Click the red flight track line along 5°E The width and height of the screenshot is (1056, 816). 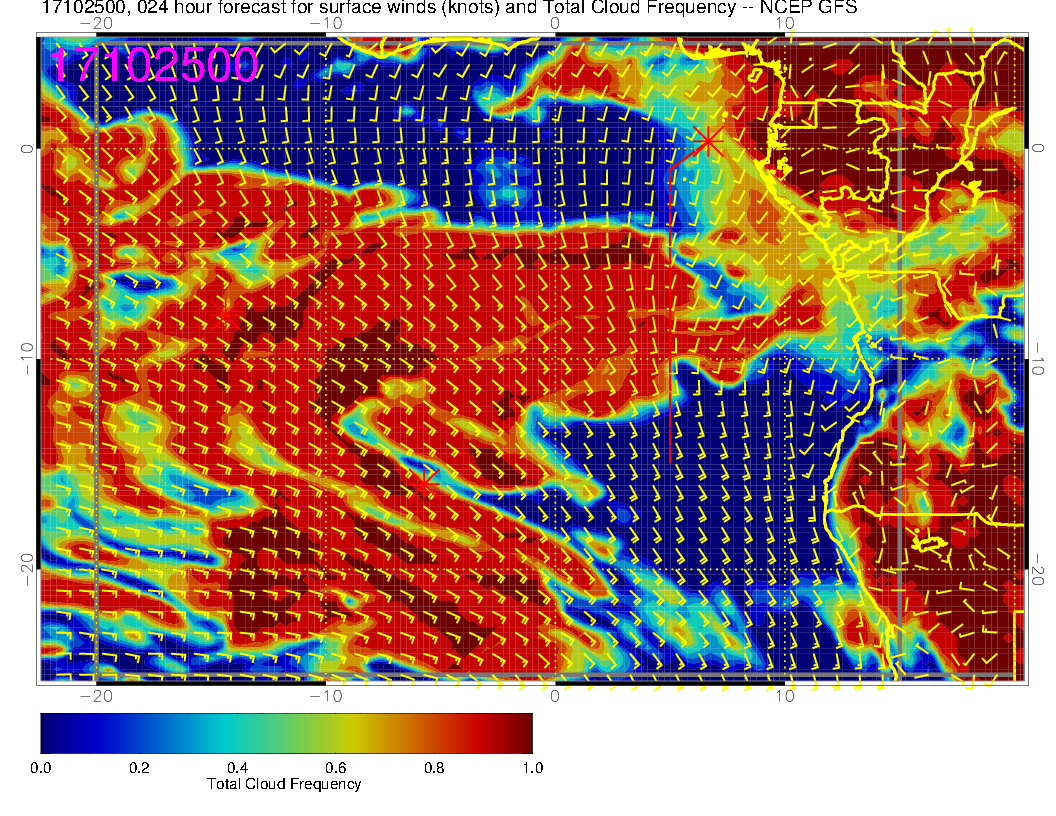(671, 316)
